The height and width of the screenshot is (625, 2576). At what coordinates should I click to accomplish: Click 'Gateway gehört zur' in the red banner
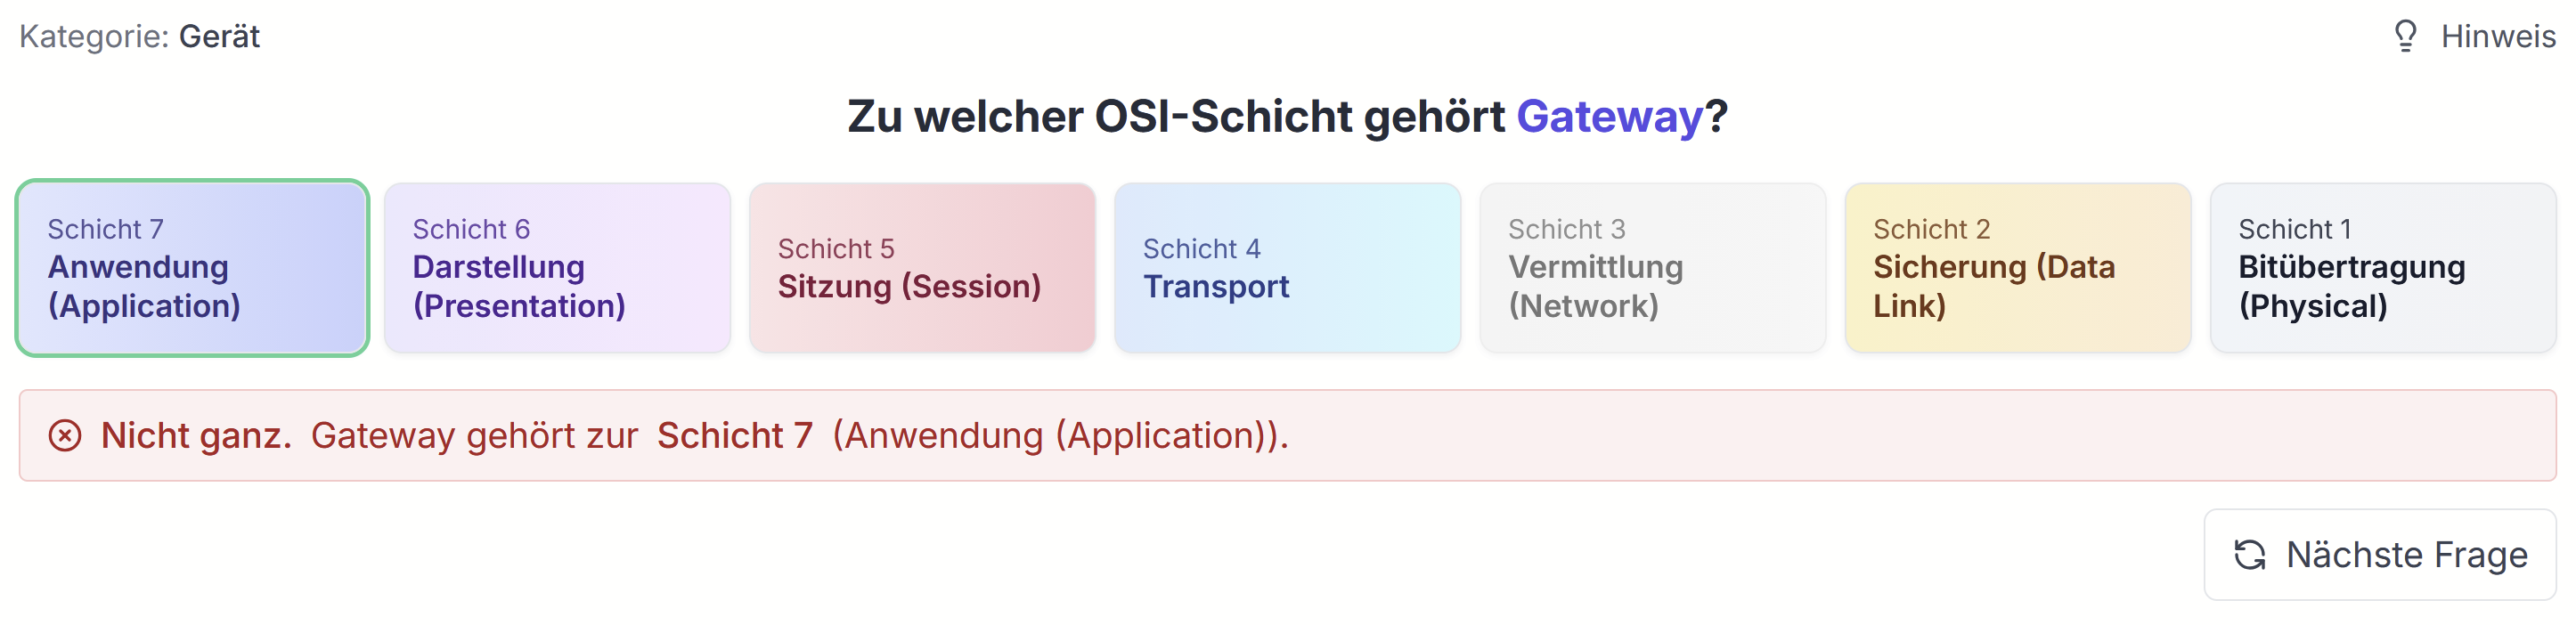[x=474, y=435]
